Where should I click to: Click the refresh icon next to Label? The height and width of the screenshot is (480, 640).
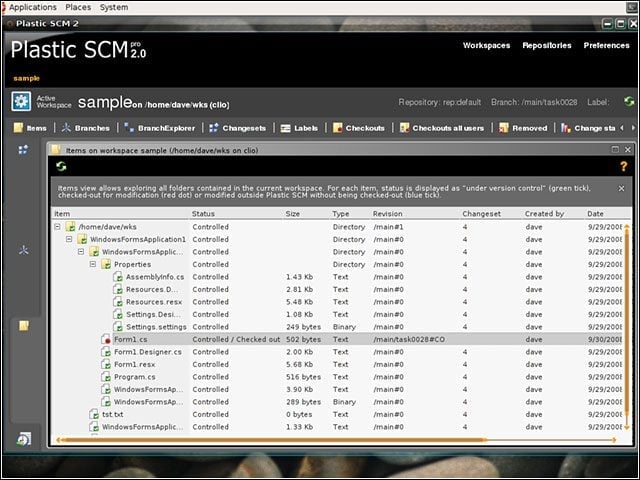[629, 102]
